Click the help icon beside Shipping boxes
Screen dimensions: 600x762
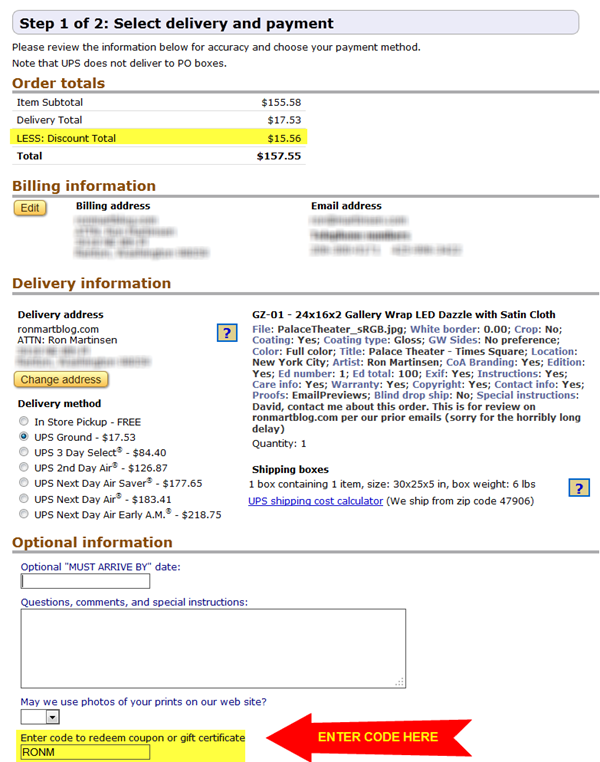pos(577,487)
